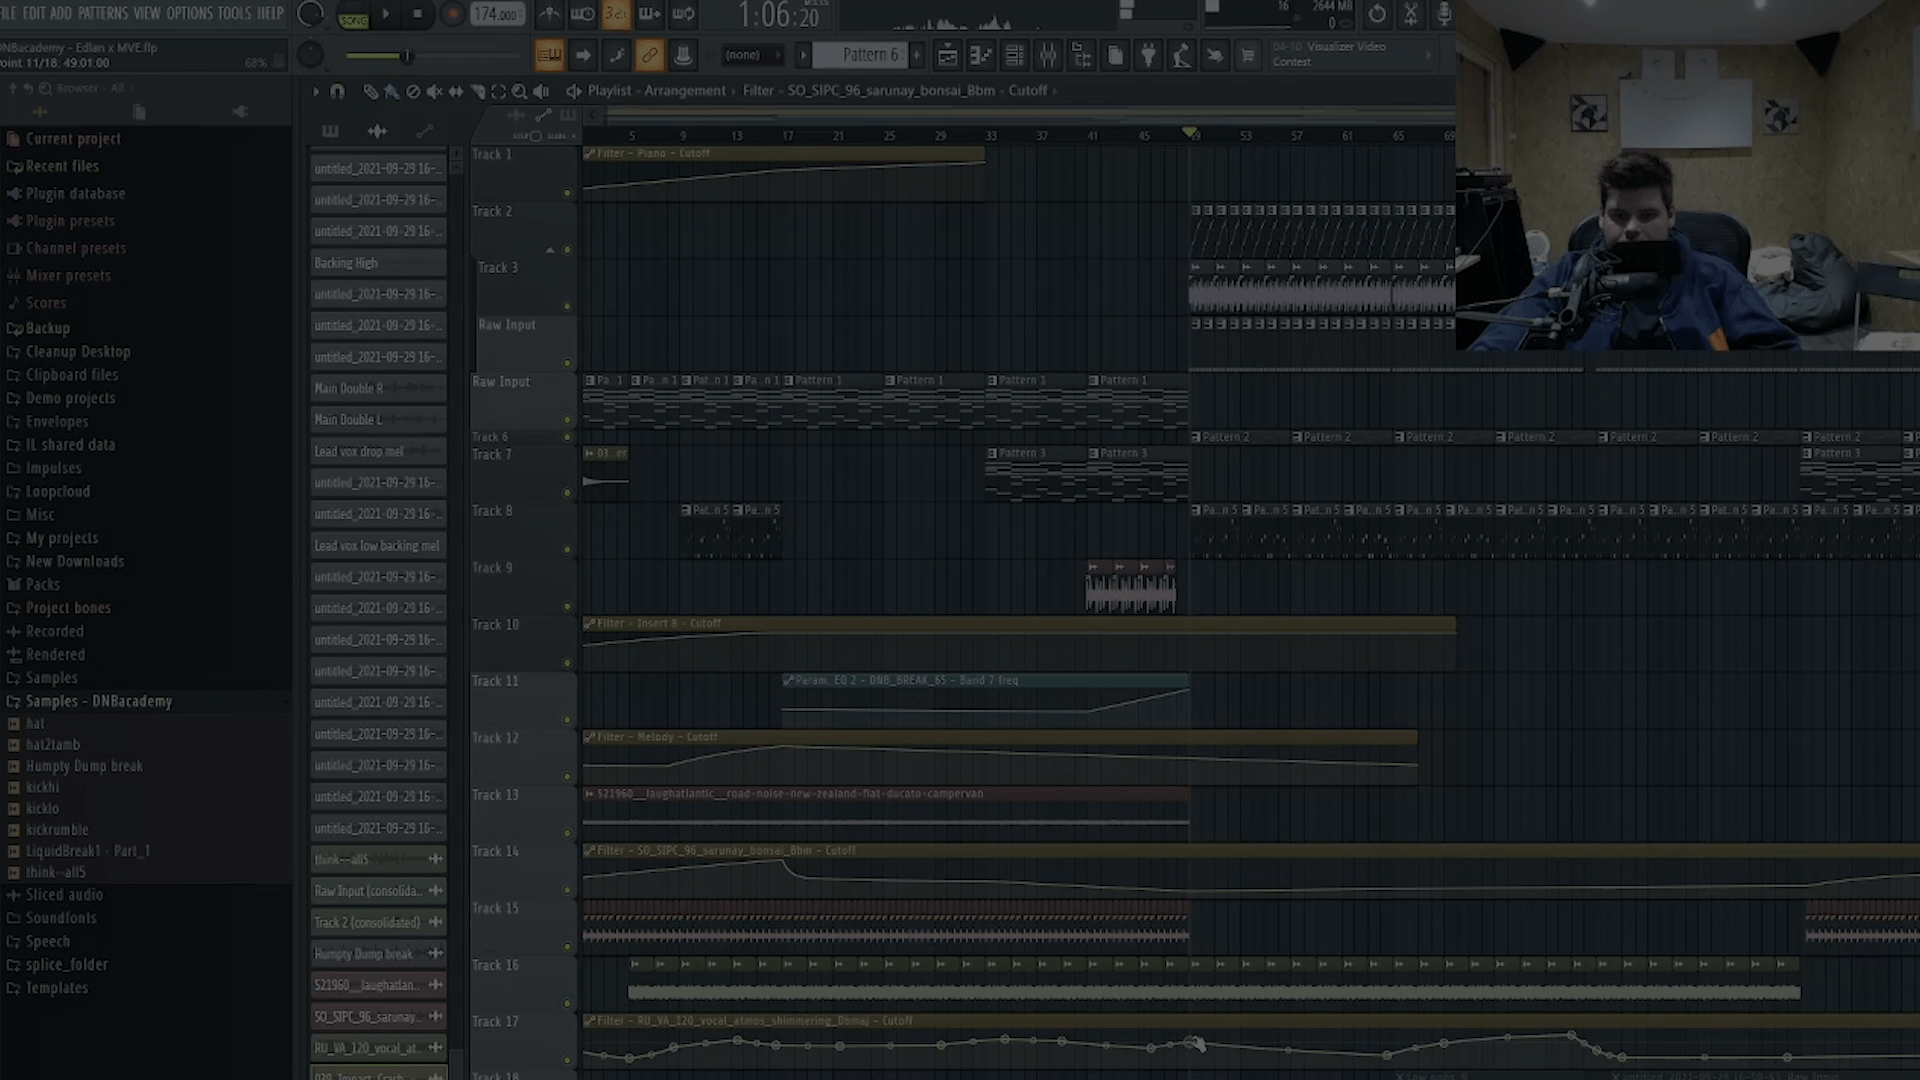Screen dimensions: 1920x1080
Task: Toggle Track 1 mute switch dot
Action: point(567,193)
